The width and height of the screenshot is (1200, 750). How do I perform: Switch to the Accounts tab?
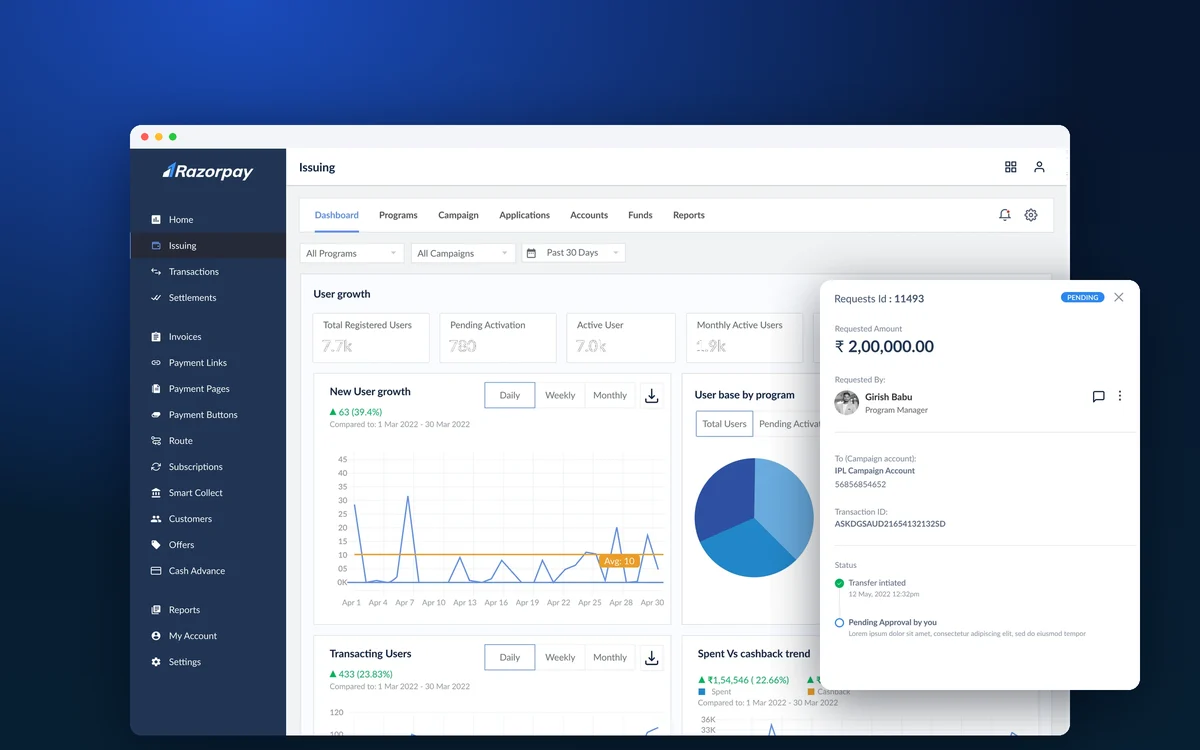pos(589,215)
